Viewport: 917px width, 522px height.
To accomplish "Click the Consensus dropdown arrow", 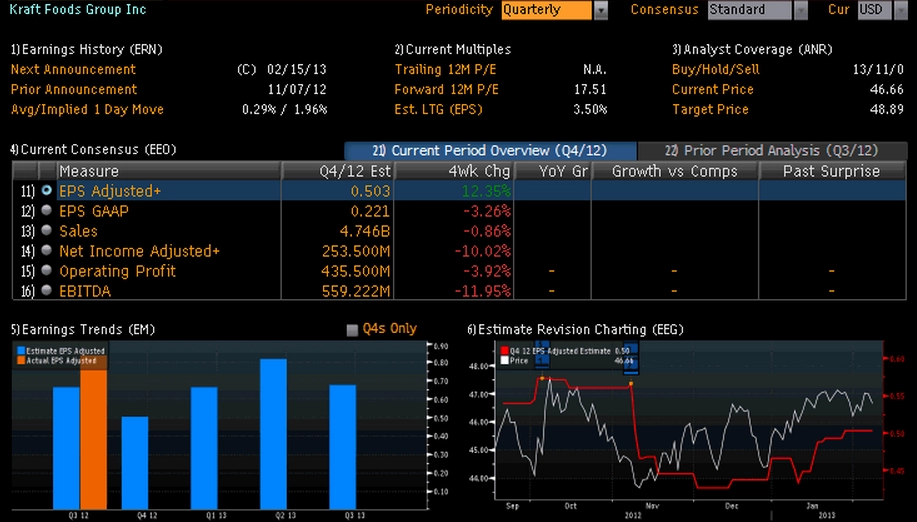I will pyautogui.click(x=801, y=11).
